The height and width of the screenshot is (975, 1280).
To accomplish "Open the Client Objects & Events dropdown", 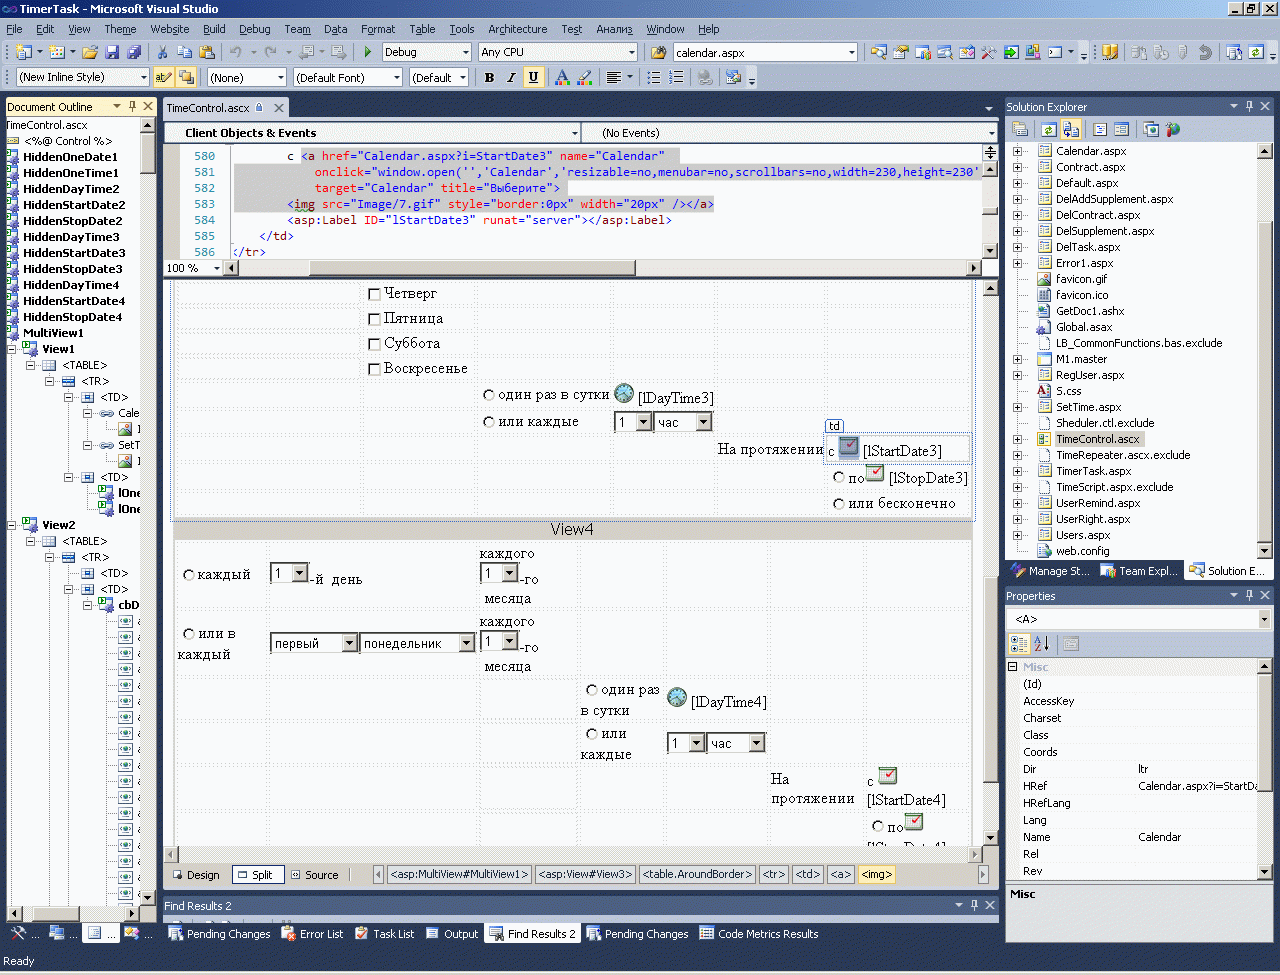I will (x=575, y=133).
